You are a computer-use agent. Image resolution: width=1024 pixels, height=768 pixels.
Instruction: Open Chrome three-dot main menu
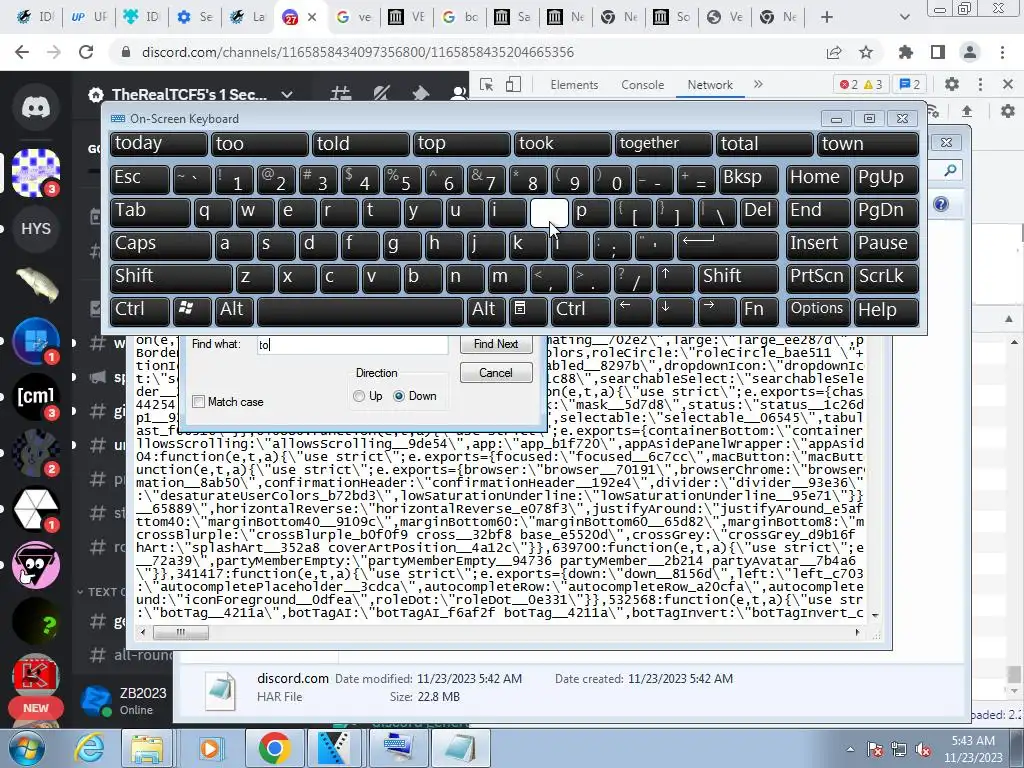(1002, 52)
